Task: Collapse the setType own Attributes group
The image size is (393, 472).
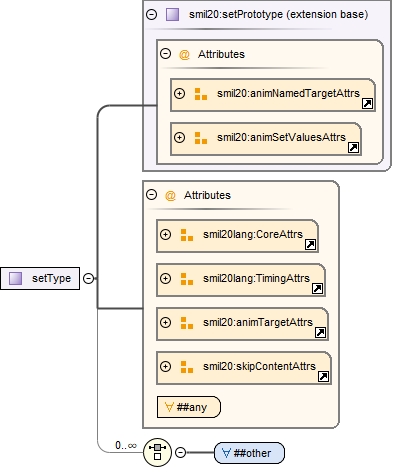Action: (152, 195)
